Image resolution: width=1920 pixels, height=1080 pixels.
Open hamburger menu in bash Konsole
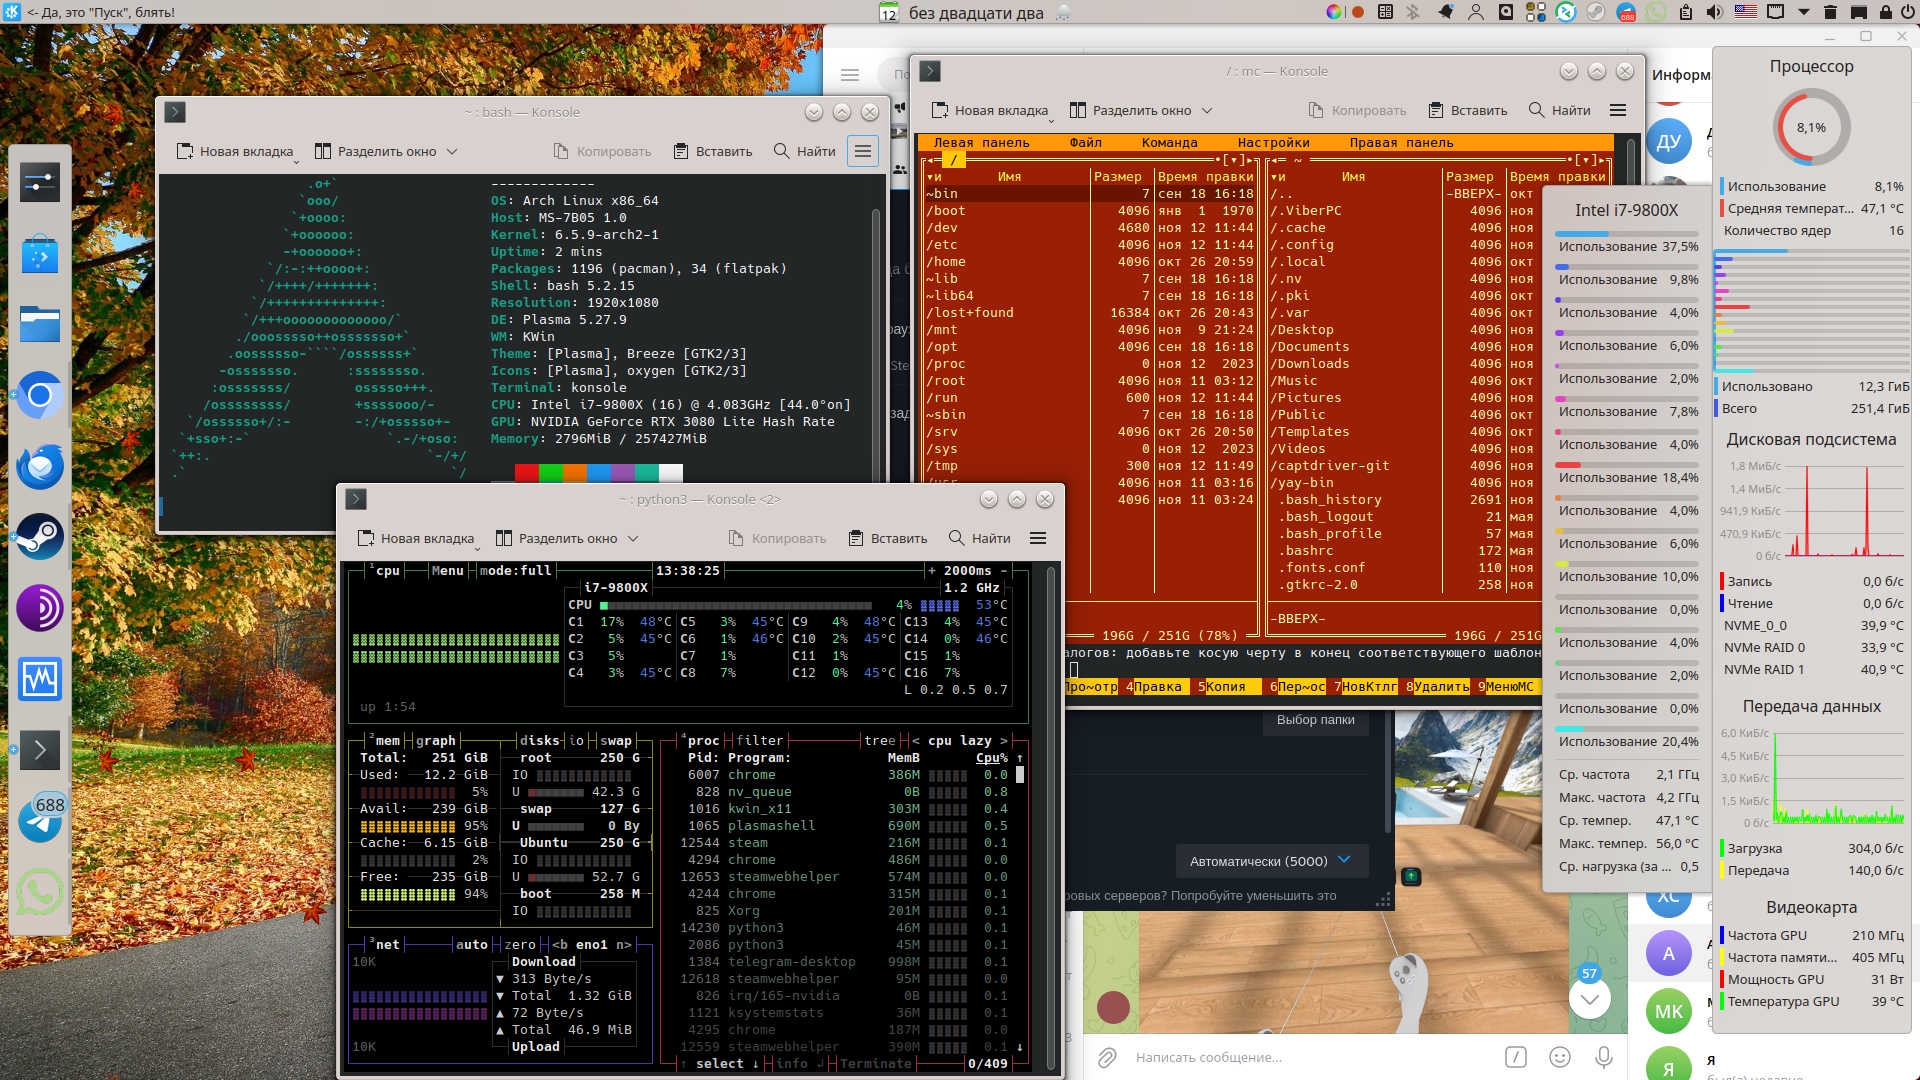tap(863, 151)
